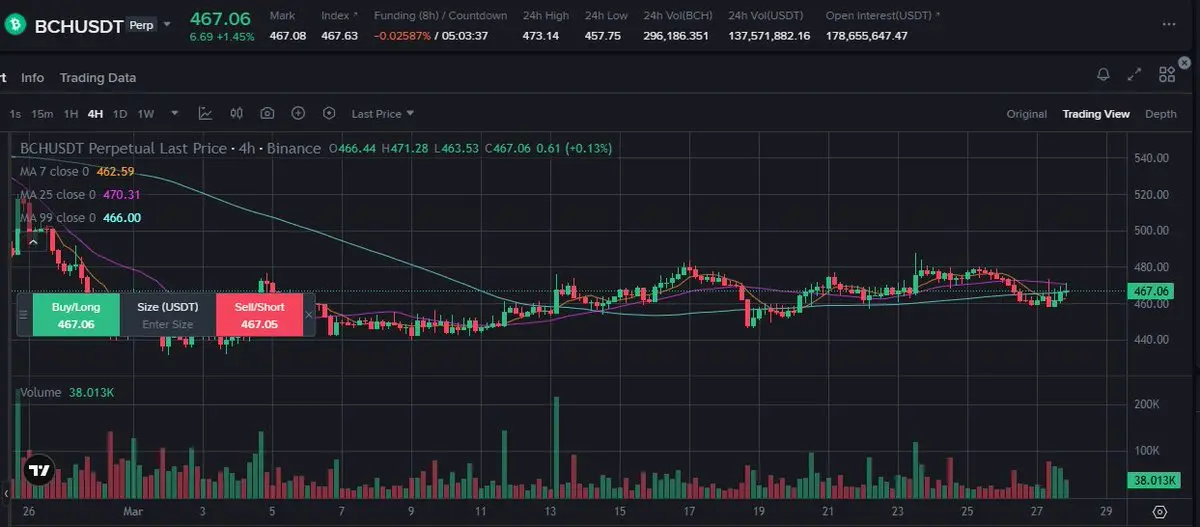This screenshot has width=1200, height=527.
Task: Select the 1s time interval
Action: 15,114
